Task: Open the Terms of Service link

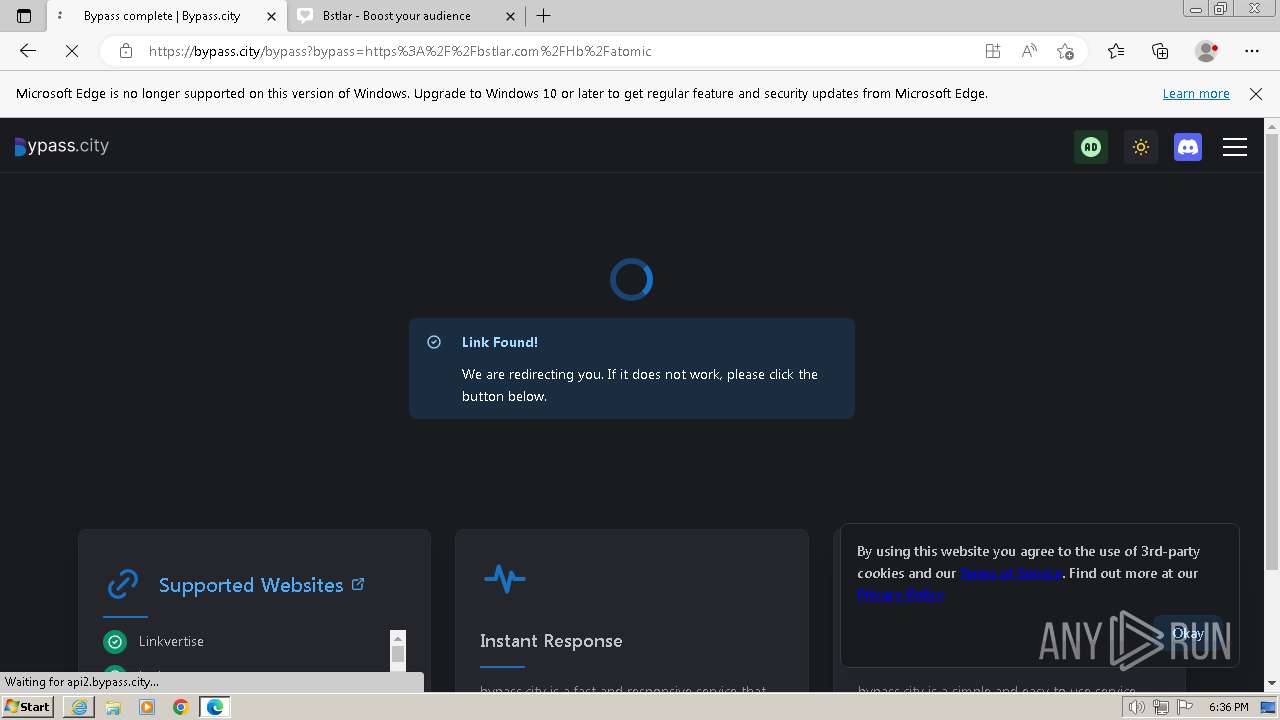Action: click(1011, 573)
